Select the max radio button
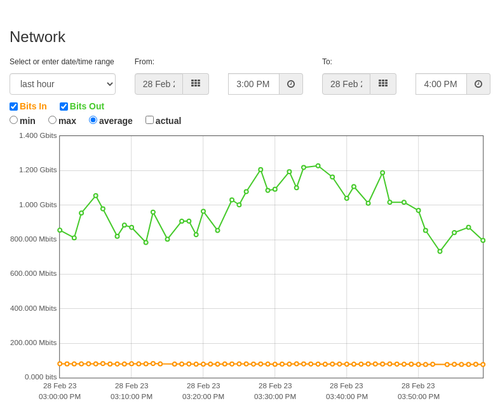The image size is (500, 403). (x=52, y=120)
